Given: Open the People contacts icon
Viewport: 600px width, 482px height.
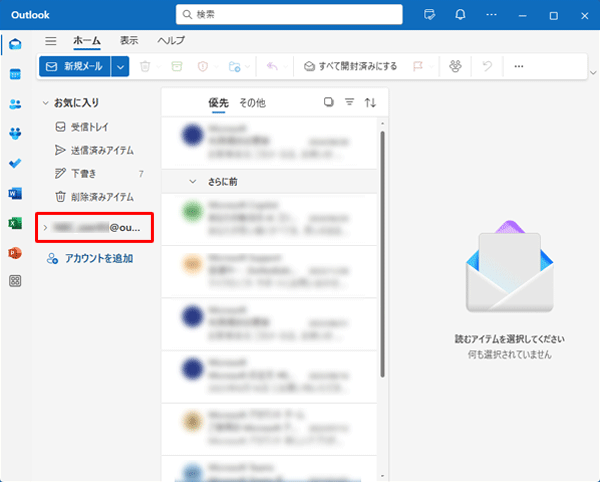Looking at the screenshot, I should click(15, 104).
